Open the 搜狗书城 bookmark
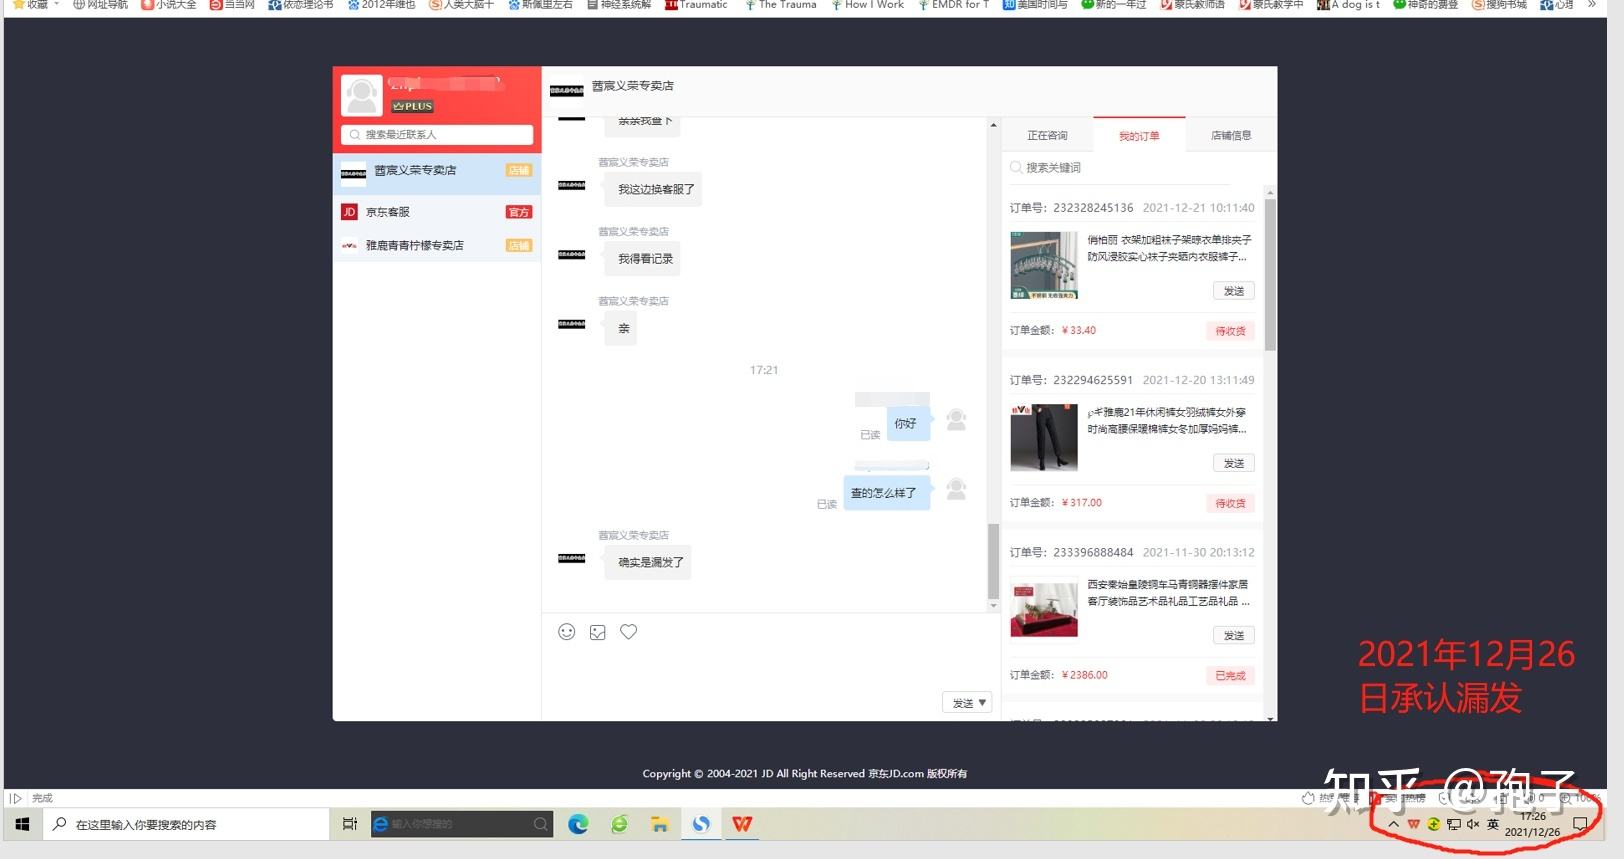1624x859 pixels. tap(1499, 5)
